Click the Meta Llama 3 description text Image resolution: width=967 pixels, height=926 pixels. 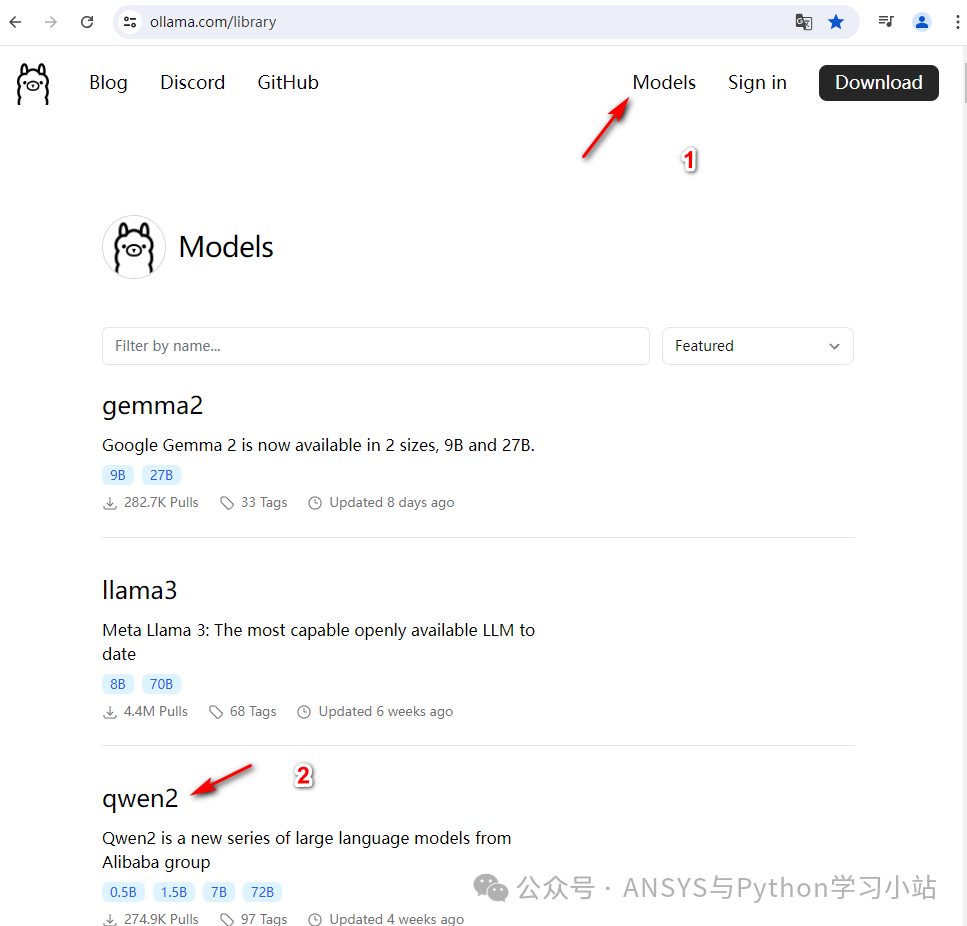[318, 642]
